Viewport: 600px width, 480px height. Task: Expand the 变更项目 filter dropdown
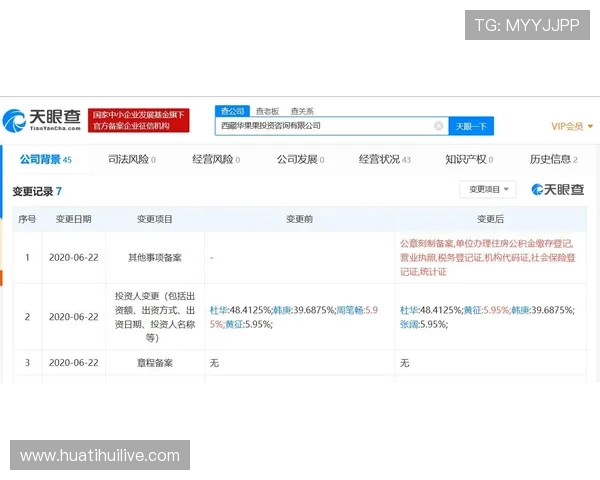pos(488,189)
